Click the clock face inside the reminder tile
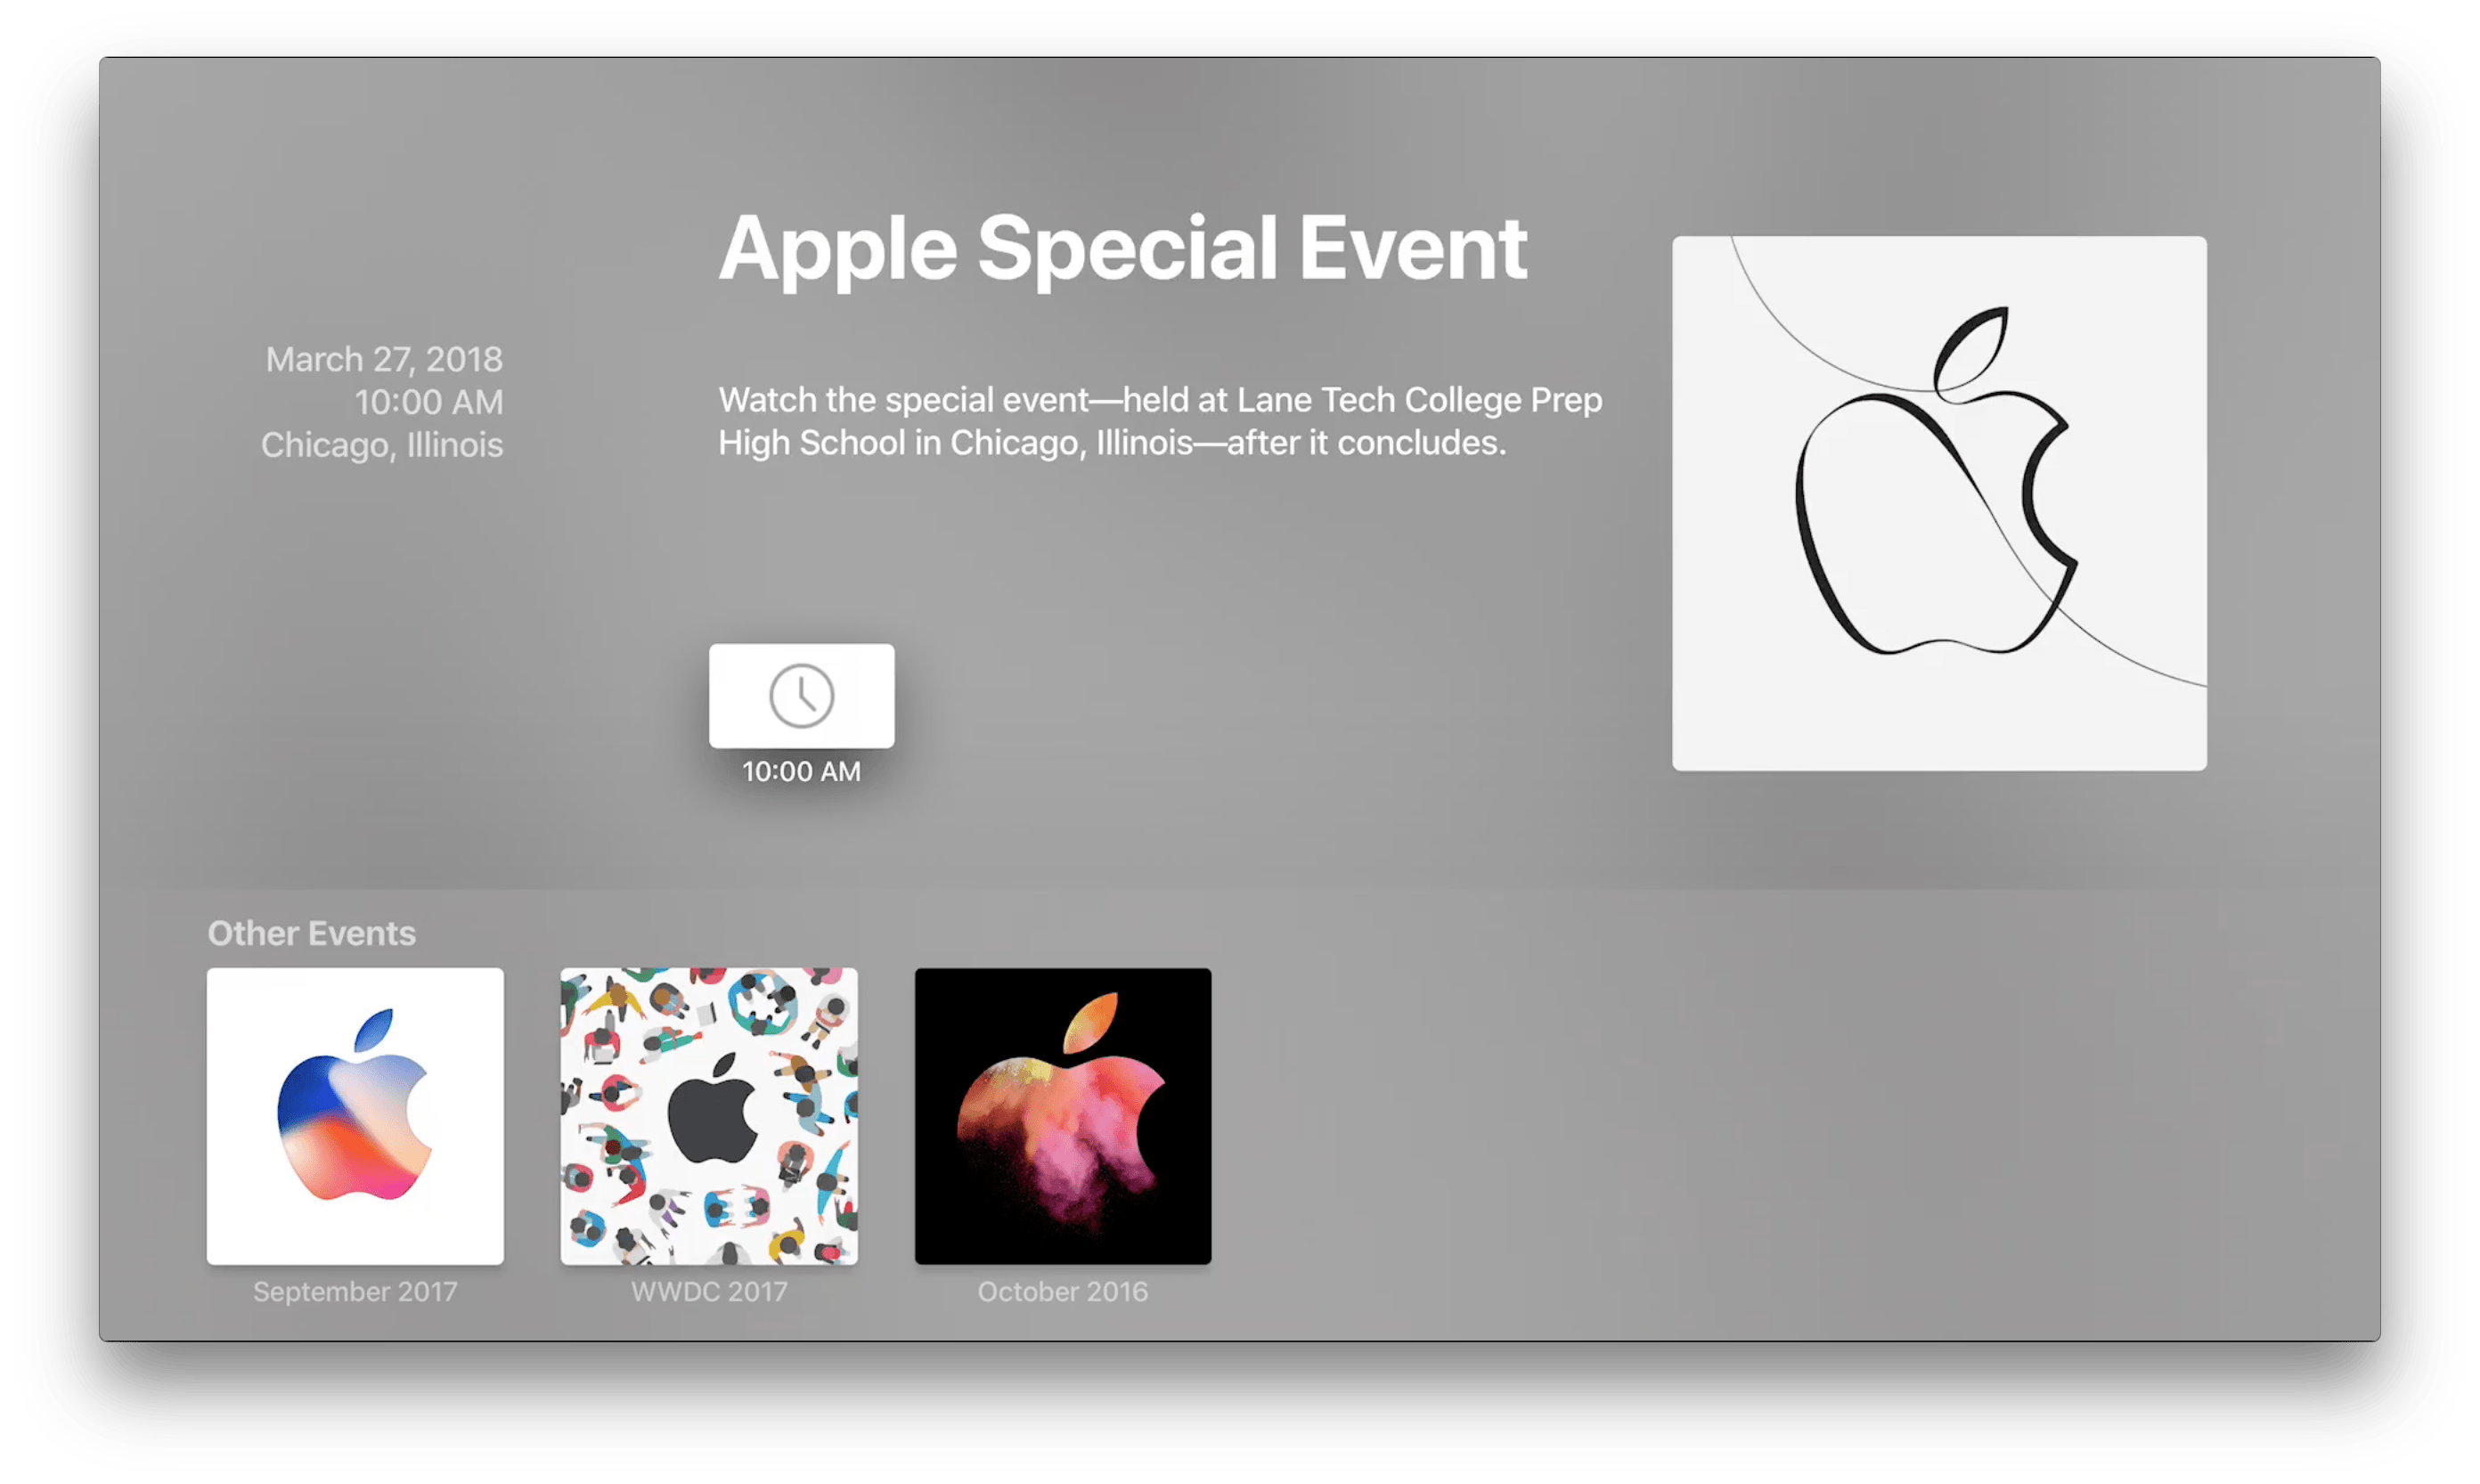Viewport: 2480px width, 1484px height. click(801, 695)
